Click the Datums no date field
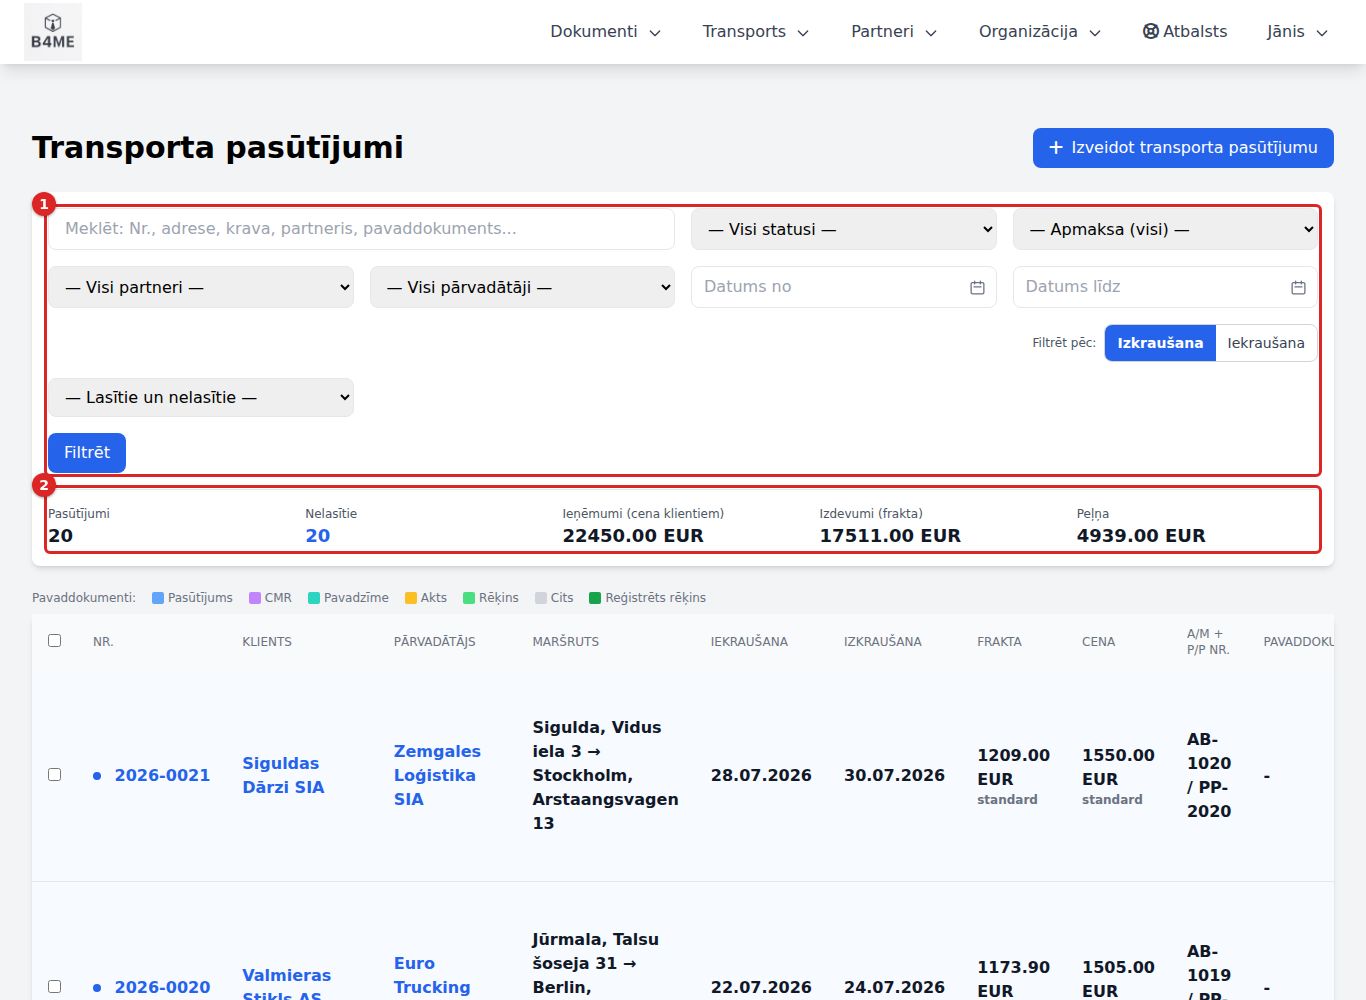Screen dimensions: 1366x1000 pos(844,287)
